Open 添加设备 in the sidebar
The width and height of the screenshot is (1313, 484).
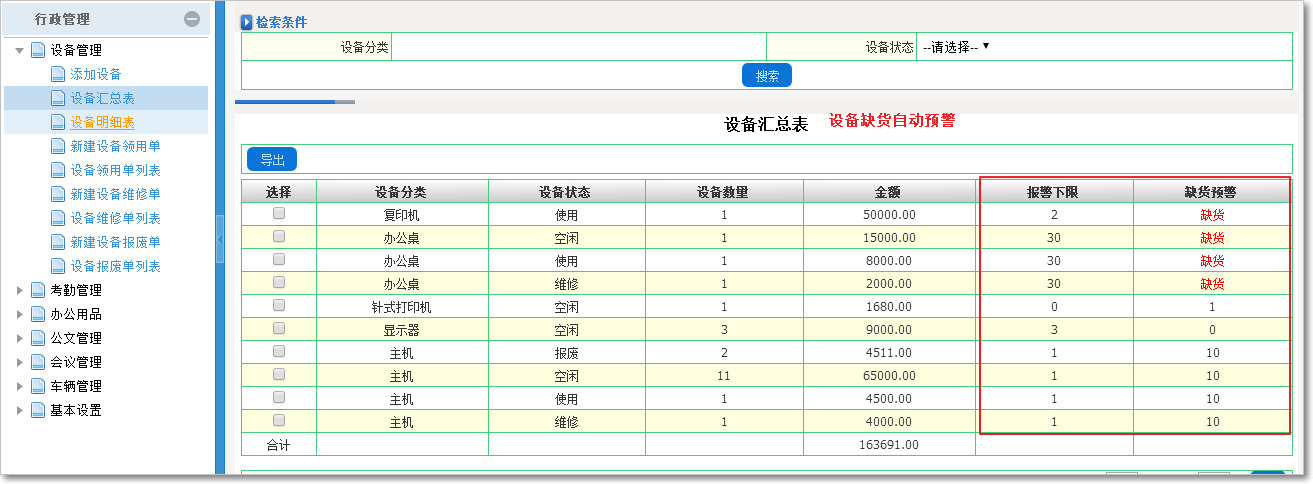(x=96, y=74)
